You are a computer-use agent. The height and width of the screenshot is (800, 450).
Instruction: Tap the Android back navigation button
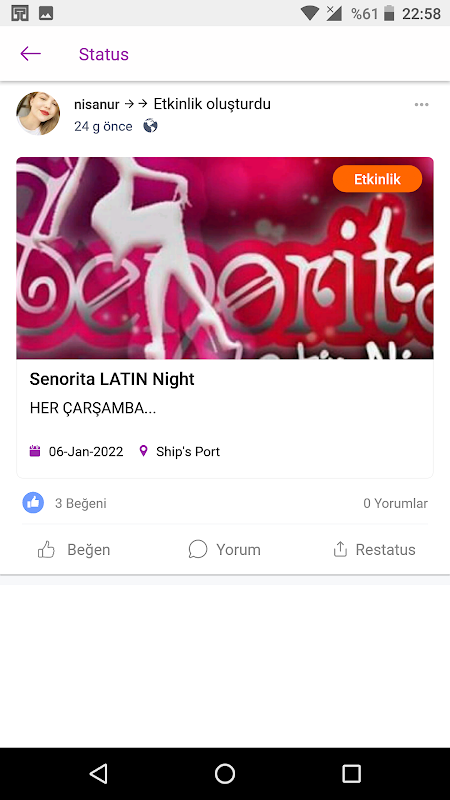(98, 773)
